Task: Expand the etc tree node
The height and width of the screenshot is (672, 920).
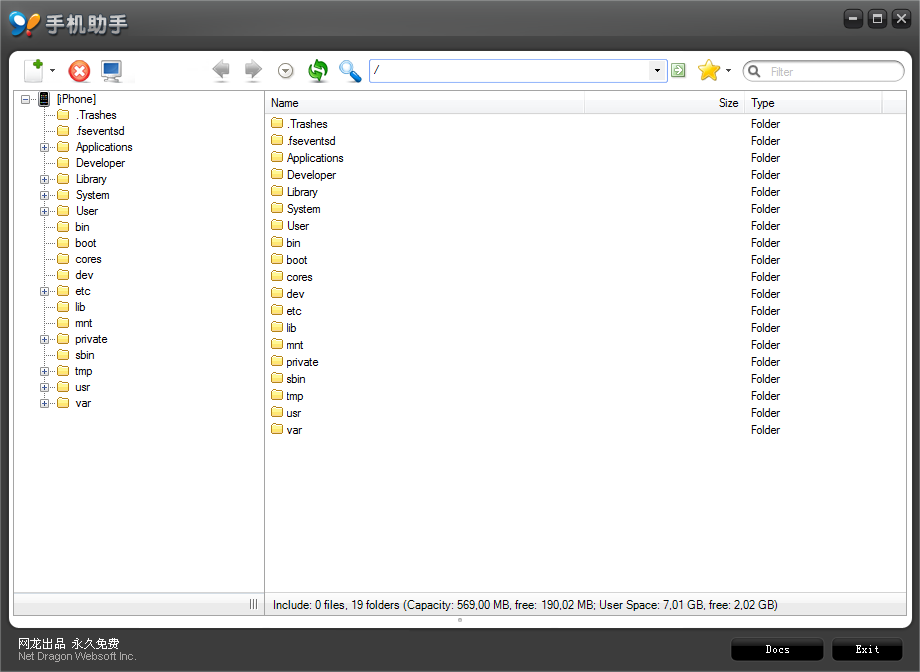Action: point(44,292)
